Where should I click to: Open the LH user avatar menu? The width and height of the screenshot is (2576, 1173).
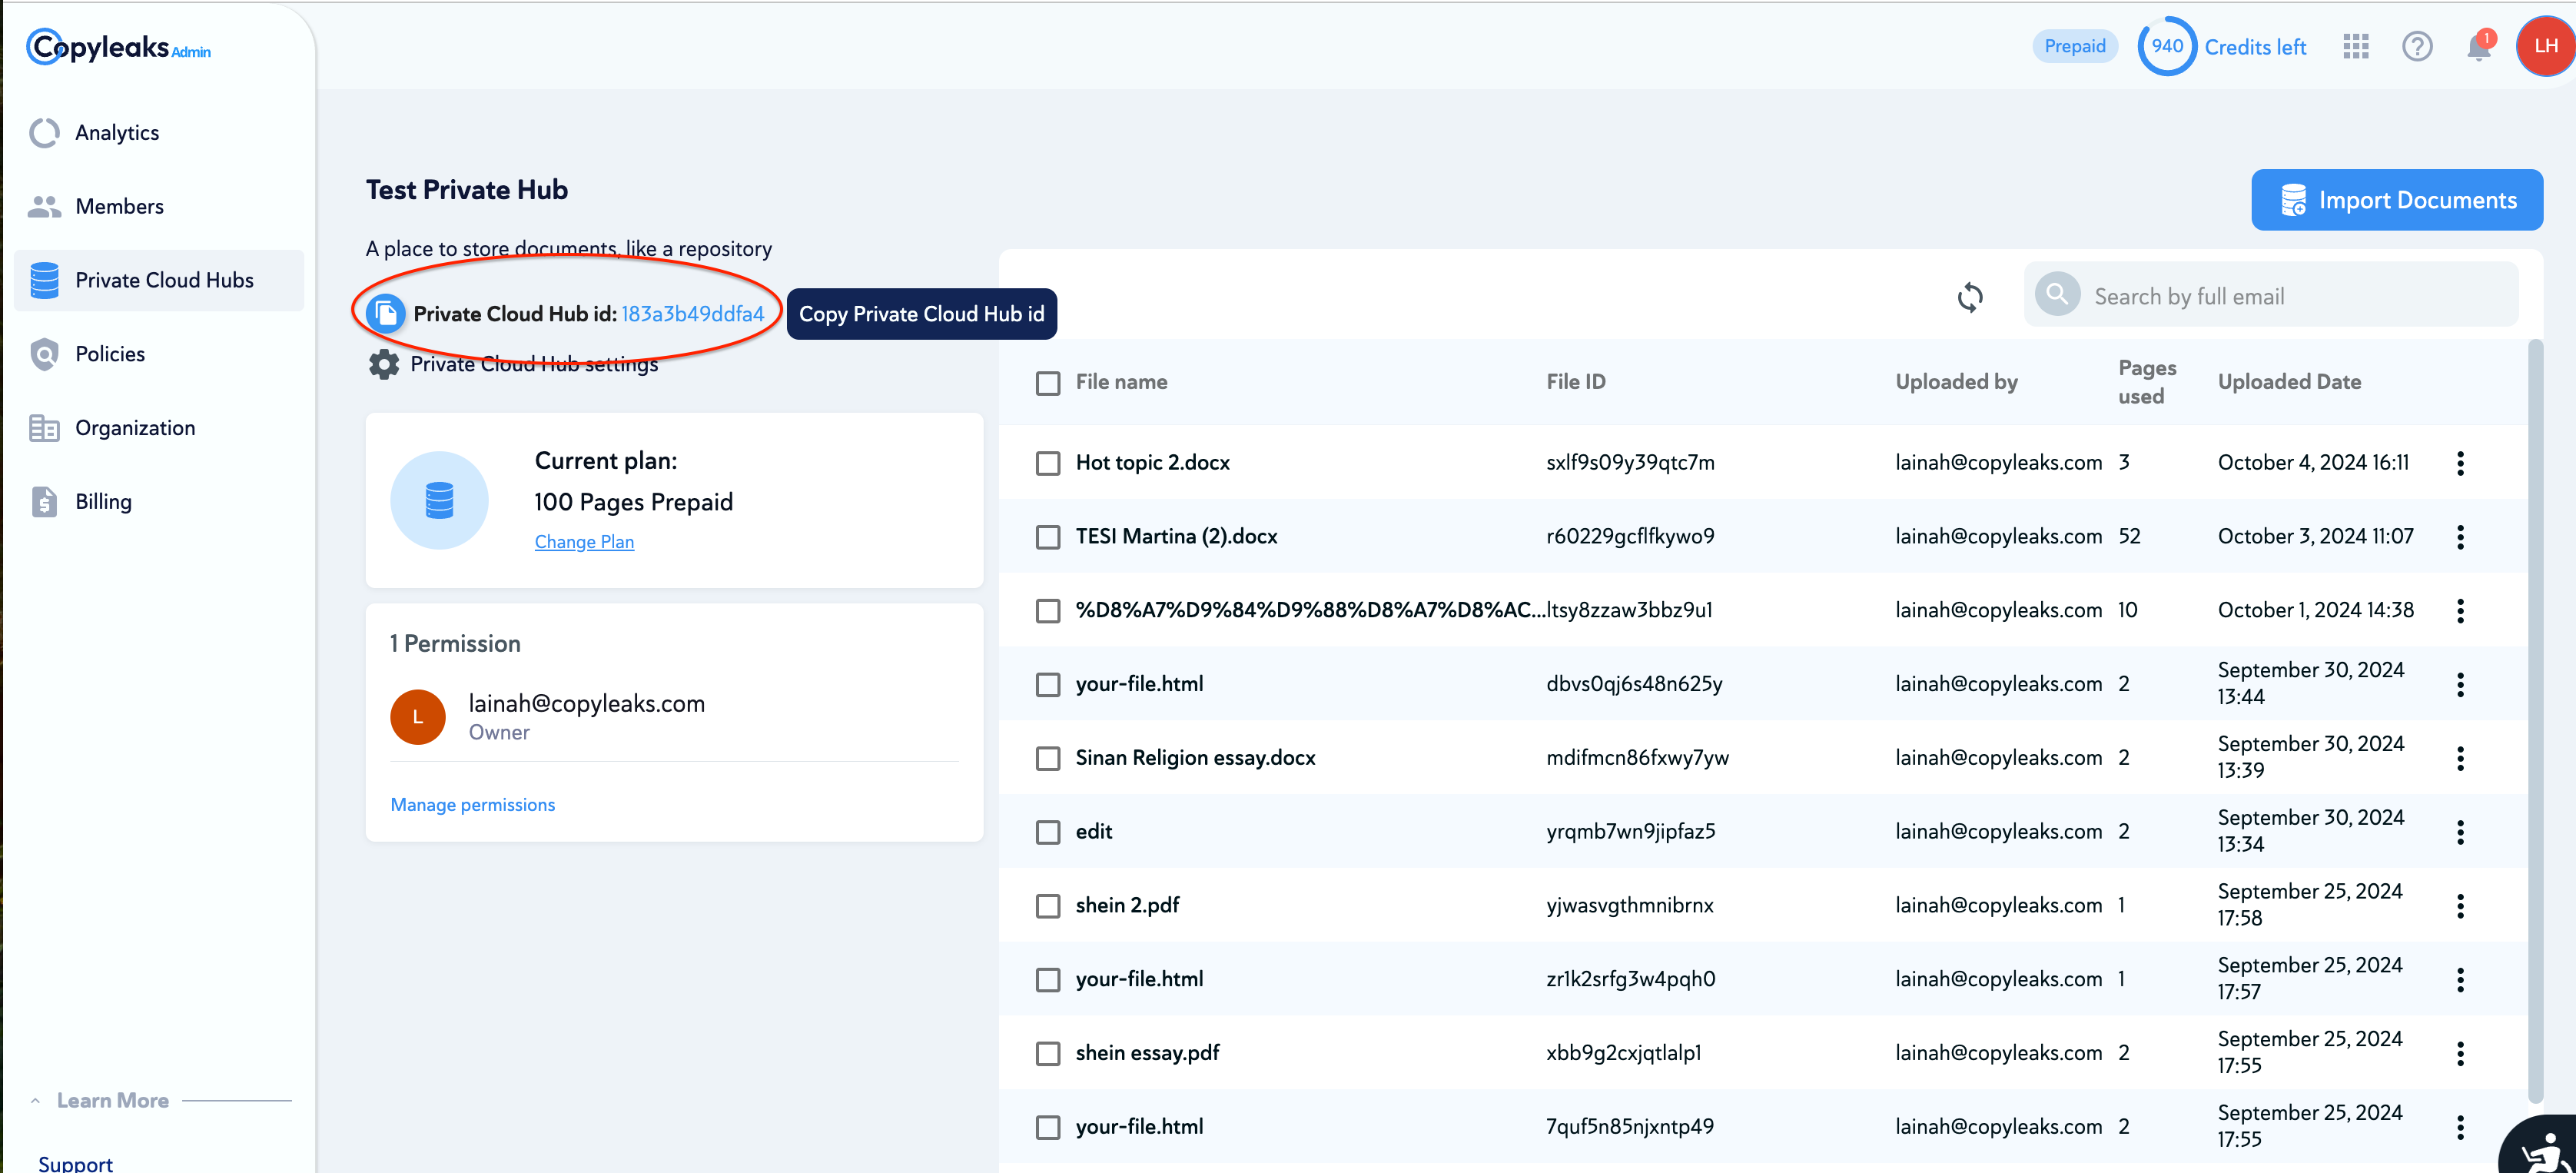click(x=2546, y=46)
